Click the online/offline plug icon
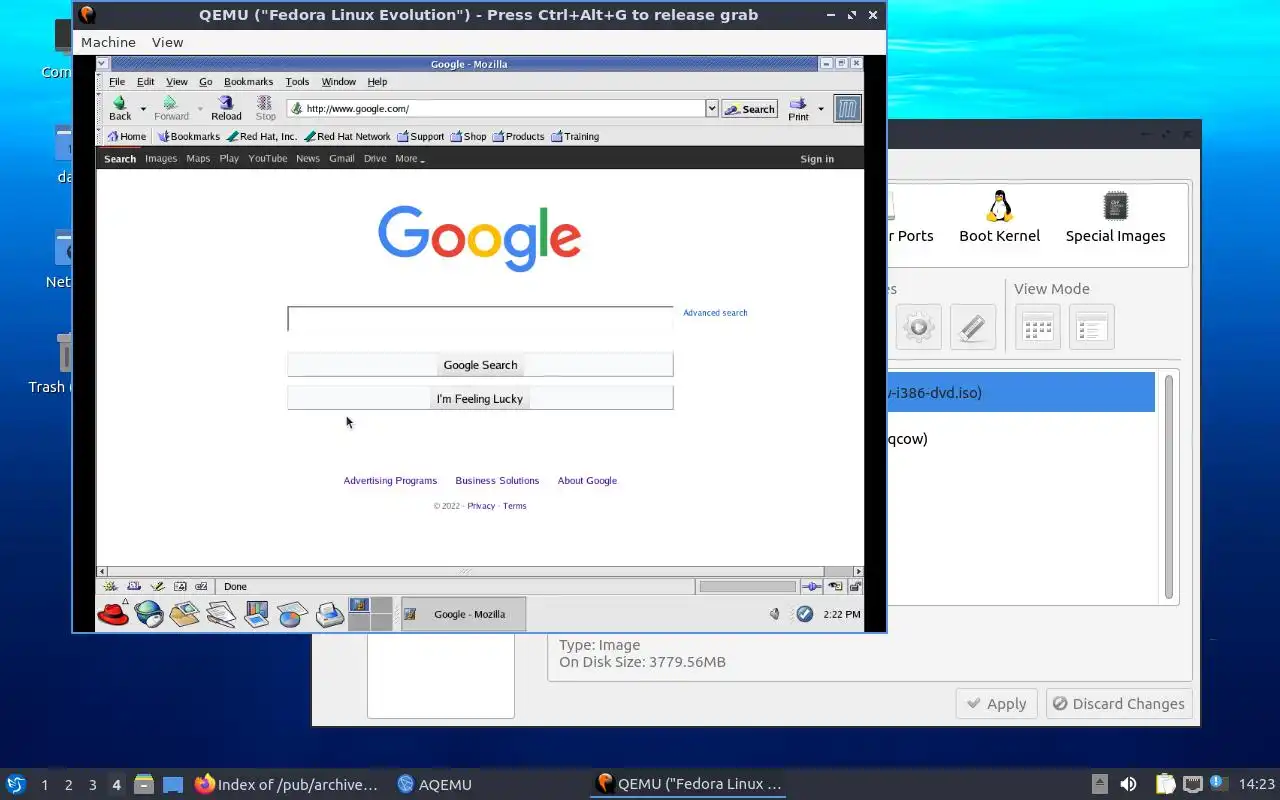Image resolution: width=1280 pixels, height=800 pixels. click(812, 586)
